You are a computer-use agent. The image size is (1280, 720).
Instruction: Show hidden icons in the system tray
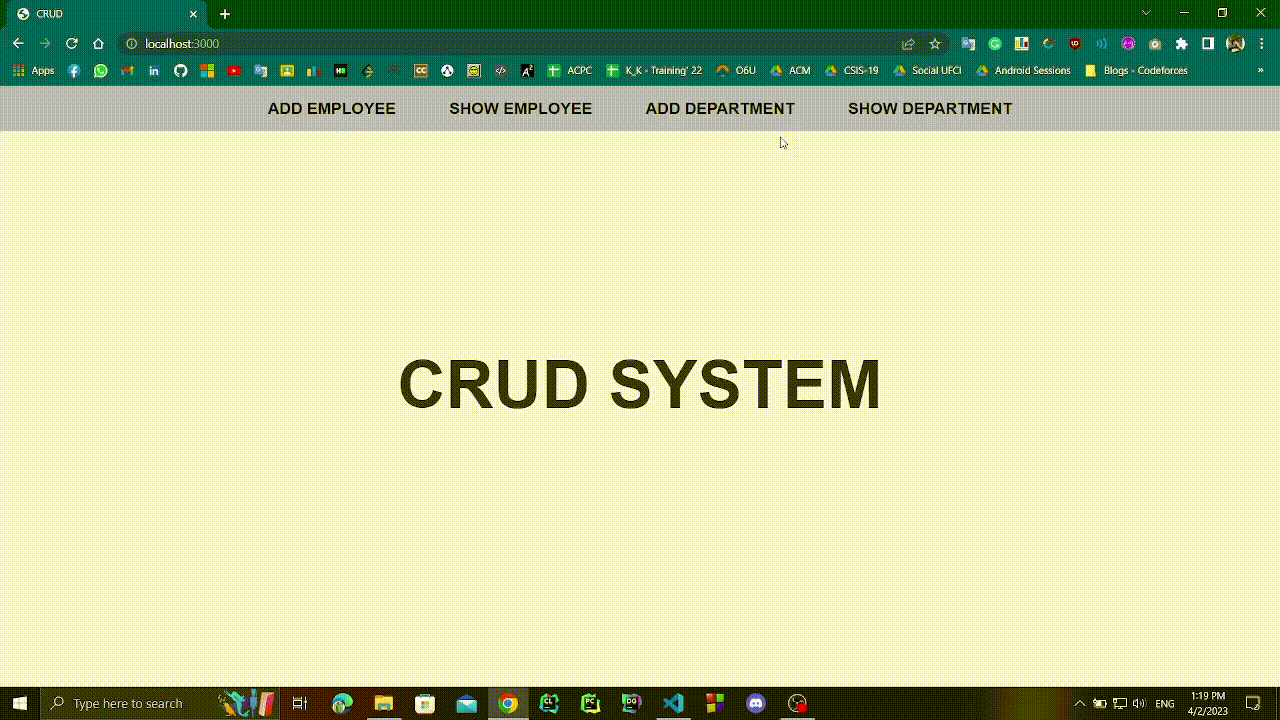click(x=1080, y=703)
